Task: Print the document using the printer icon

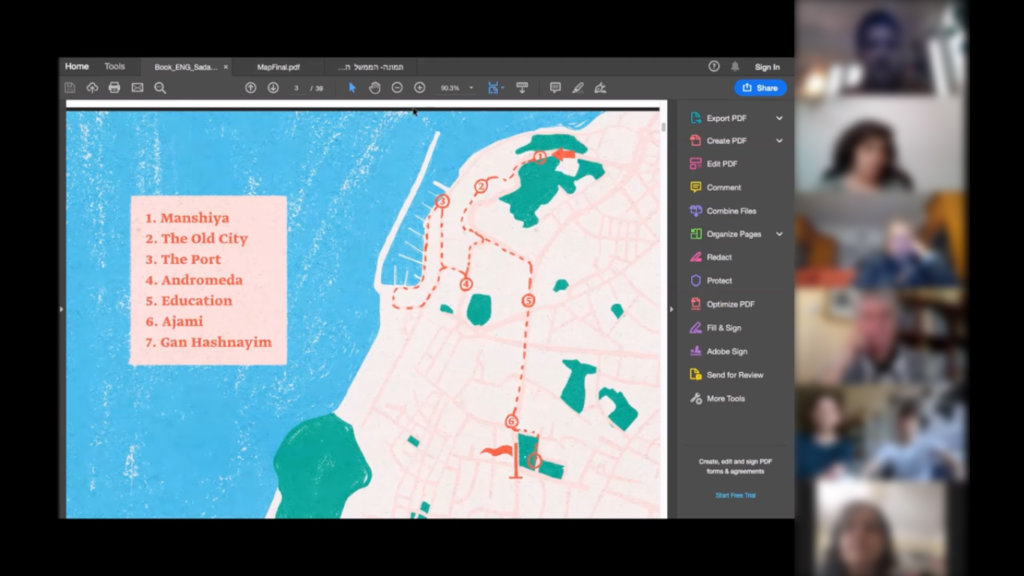Action: [x=114, y=88]
